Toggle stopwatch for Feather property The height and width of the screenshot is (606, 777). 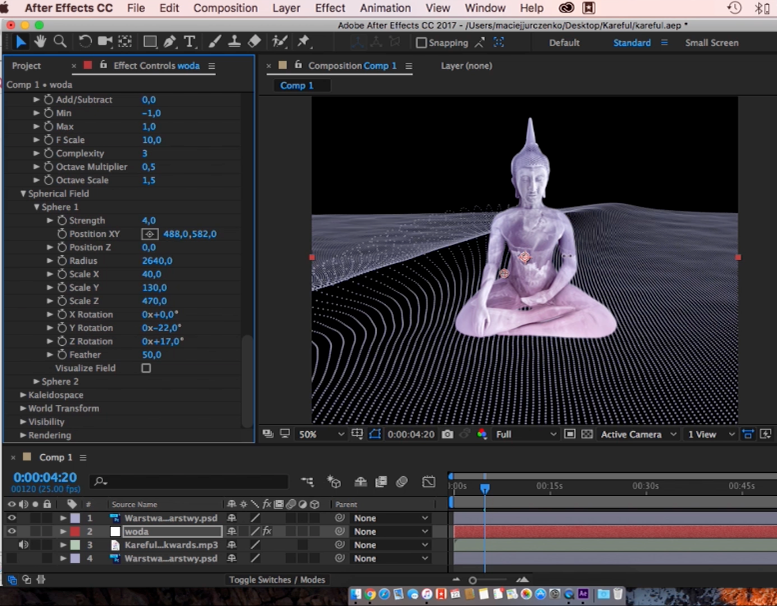62,355
